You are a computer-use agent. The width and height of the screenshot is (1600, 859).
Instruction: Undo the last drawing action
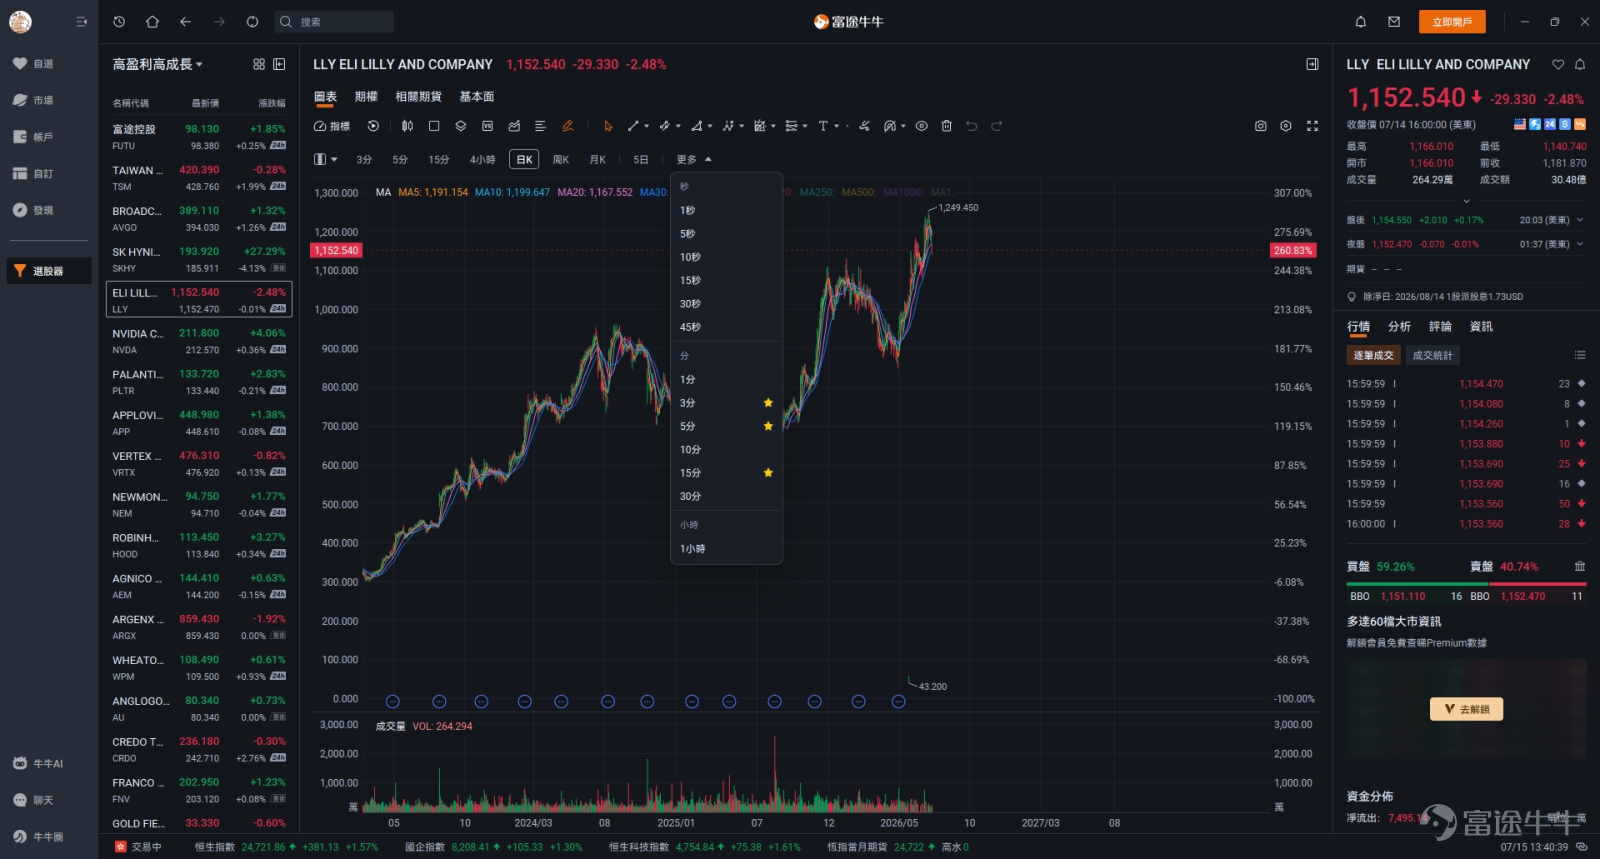pos(971,126)
